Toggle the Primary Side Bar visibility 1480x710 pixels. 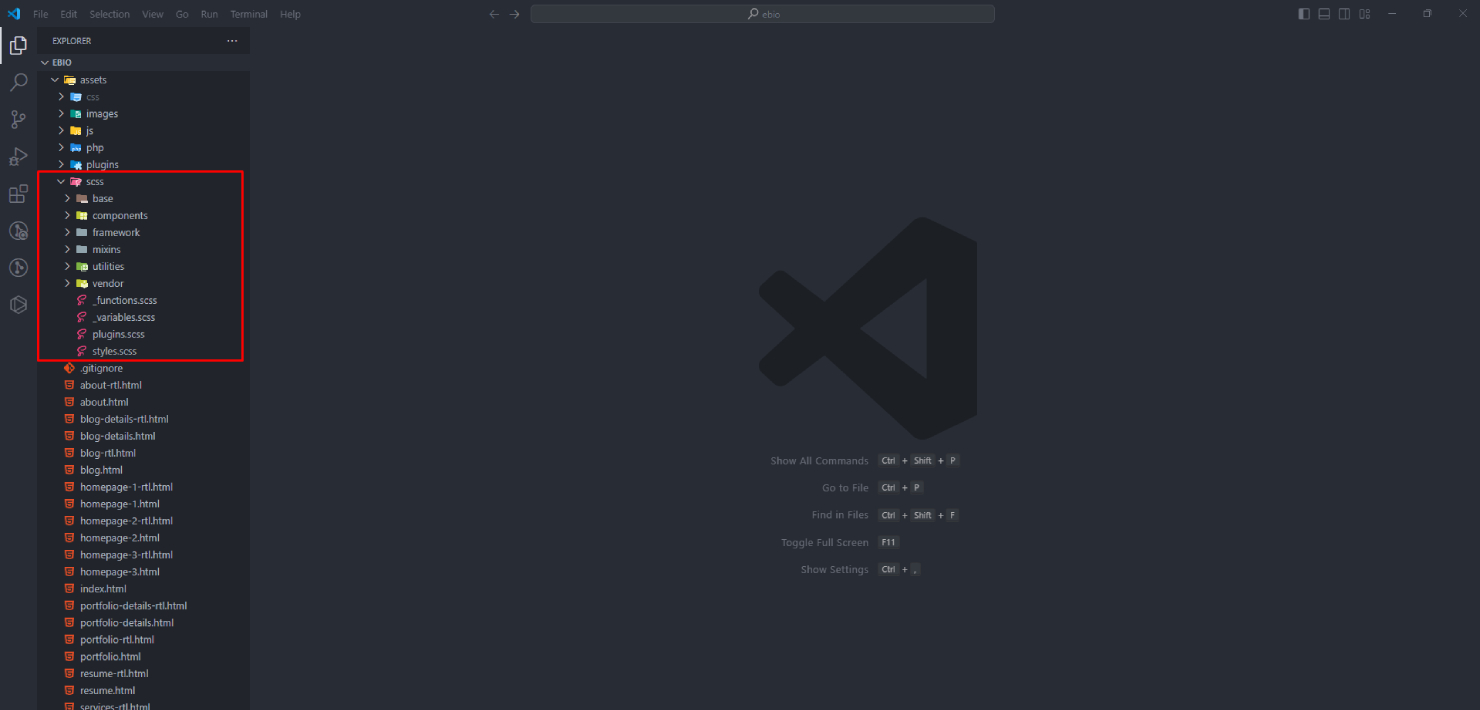pos(1304,14)
